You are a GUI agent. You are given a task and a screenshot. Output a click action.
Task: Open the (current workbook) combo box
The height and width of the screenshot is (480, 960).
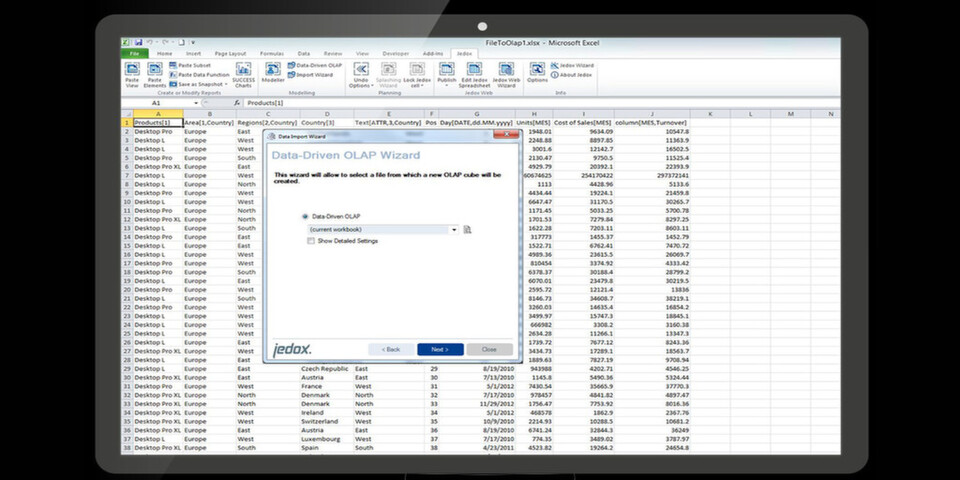point(383,230)
